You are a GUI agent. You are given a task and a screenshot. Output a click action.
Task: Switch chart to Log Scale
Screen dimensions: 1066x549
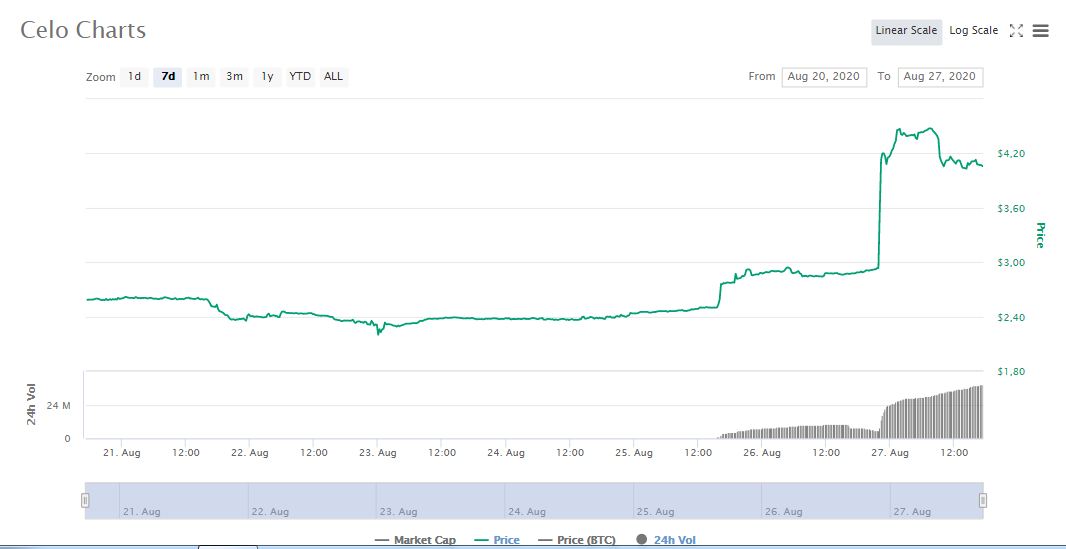(x=973, y=31)
